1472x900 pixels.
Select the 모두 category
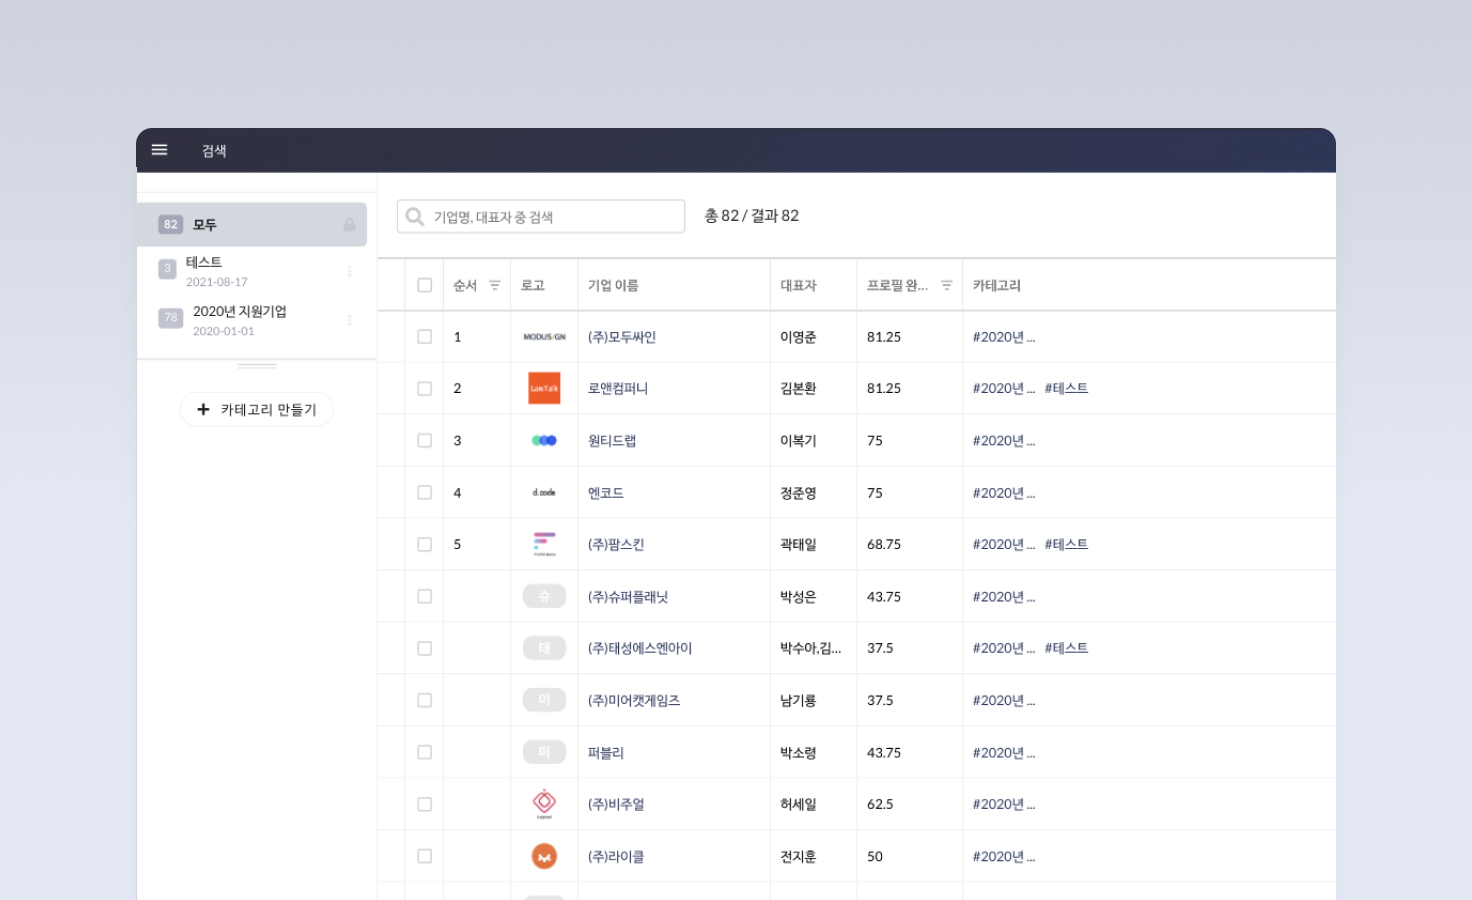252,225
